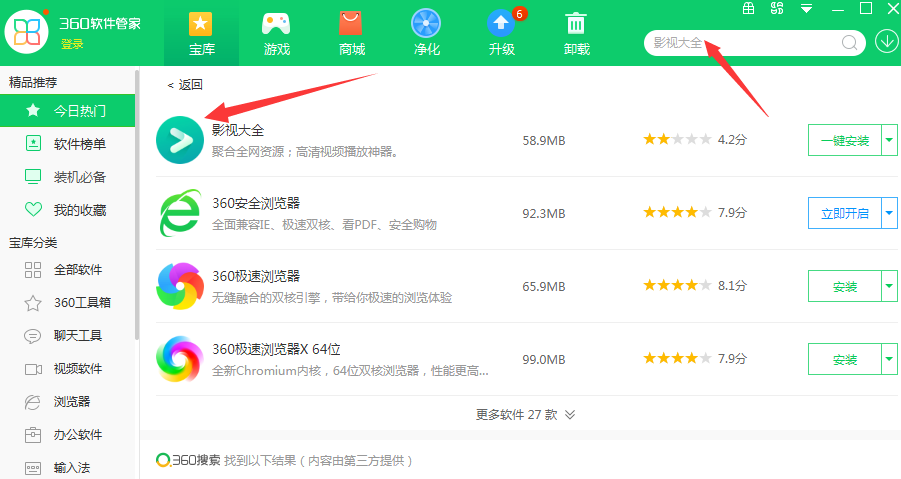
Task: Select 浏览器 category
Action: [x=67, y=401]
